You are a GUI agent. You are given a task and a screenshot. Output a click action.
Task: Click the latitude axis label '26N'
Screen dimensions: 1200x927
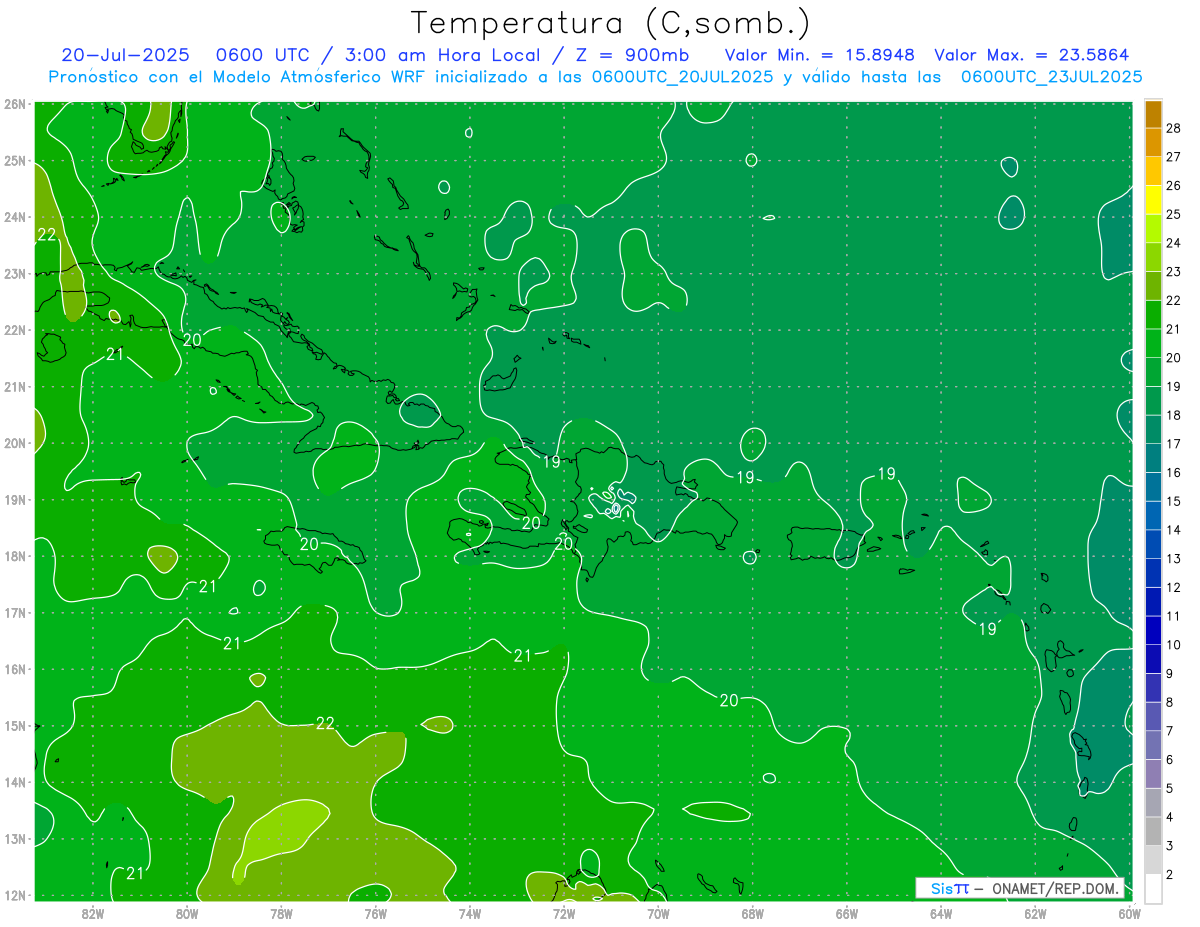click(x=15, y=104)
